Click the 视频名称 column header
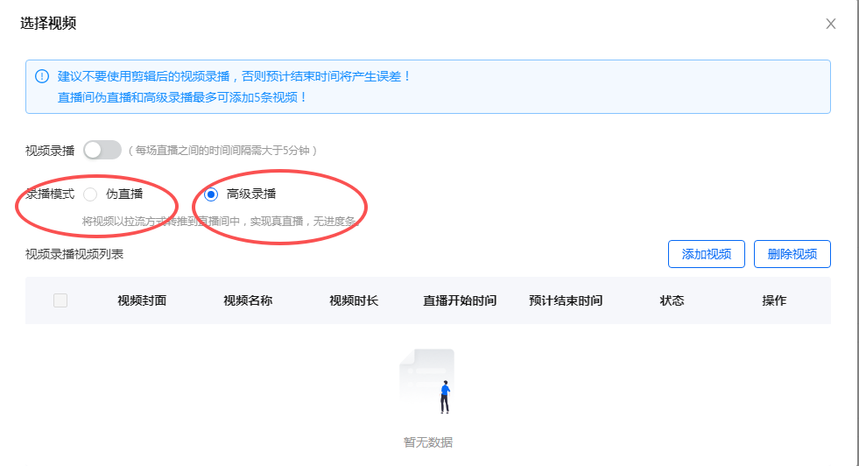 (248, 301)
